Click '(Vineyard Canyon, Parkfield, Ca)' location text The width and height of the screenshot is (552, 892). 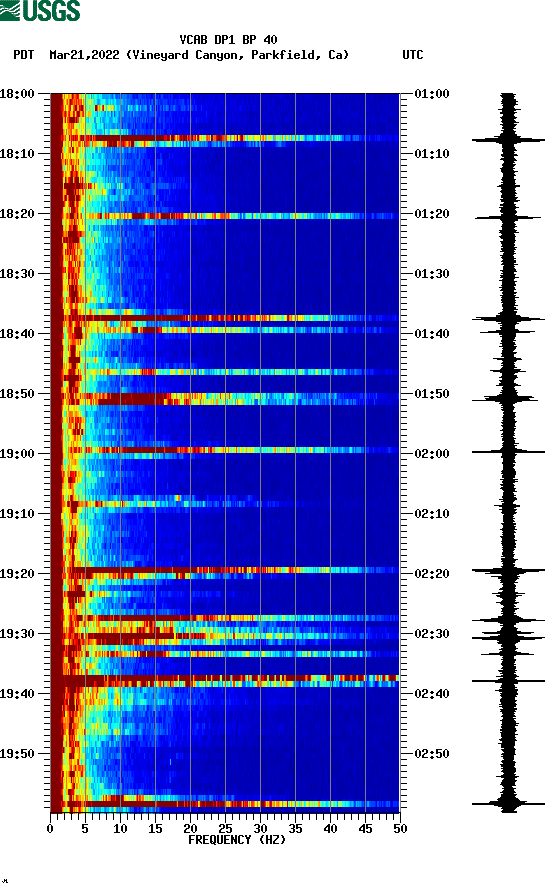[237, 55]
